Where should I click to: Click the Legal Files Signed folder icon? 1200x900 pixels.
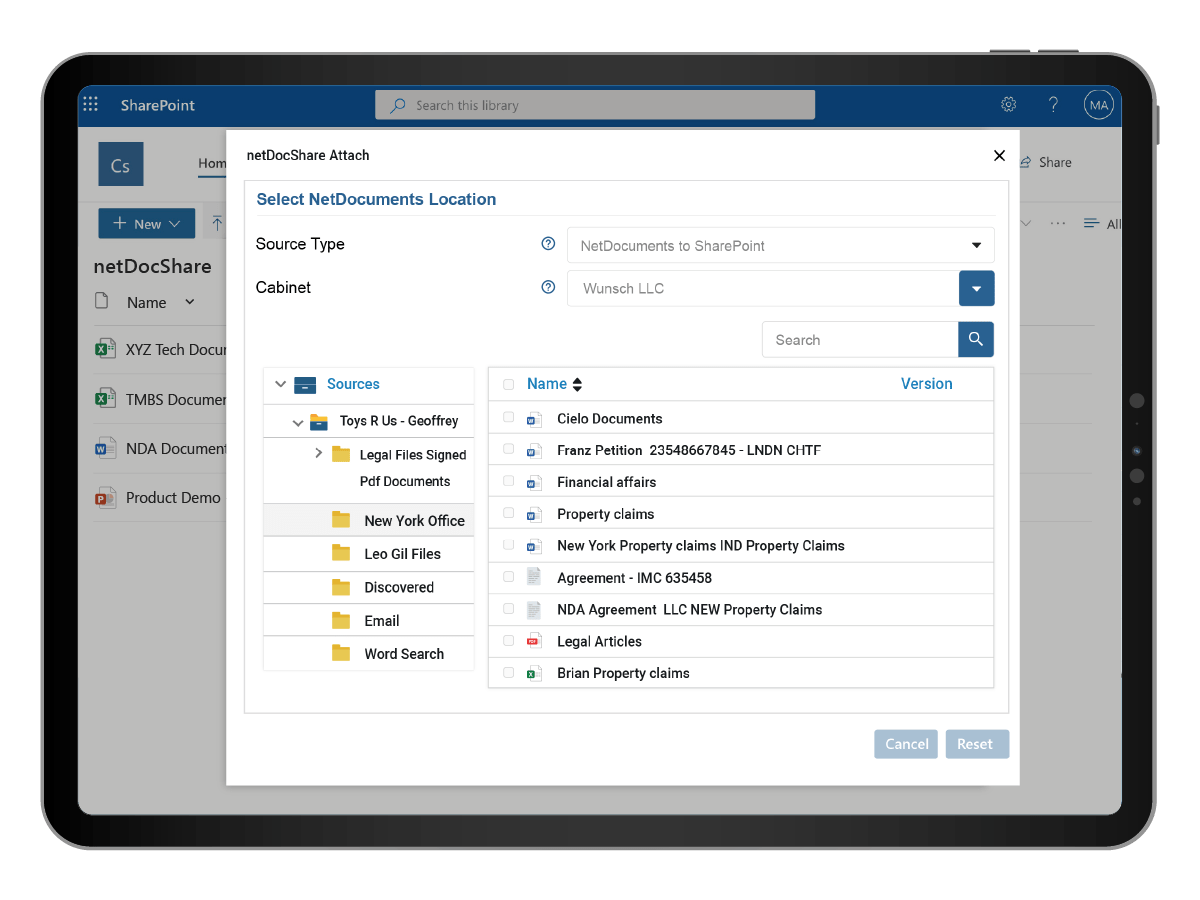tap(341, 455)
